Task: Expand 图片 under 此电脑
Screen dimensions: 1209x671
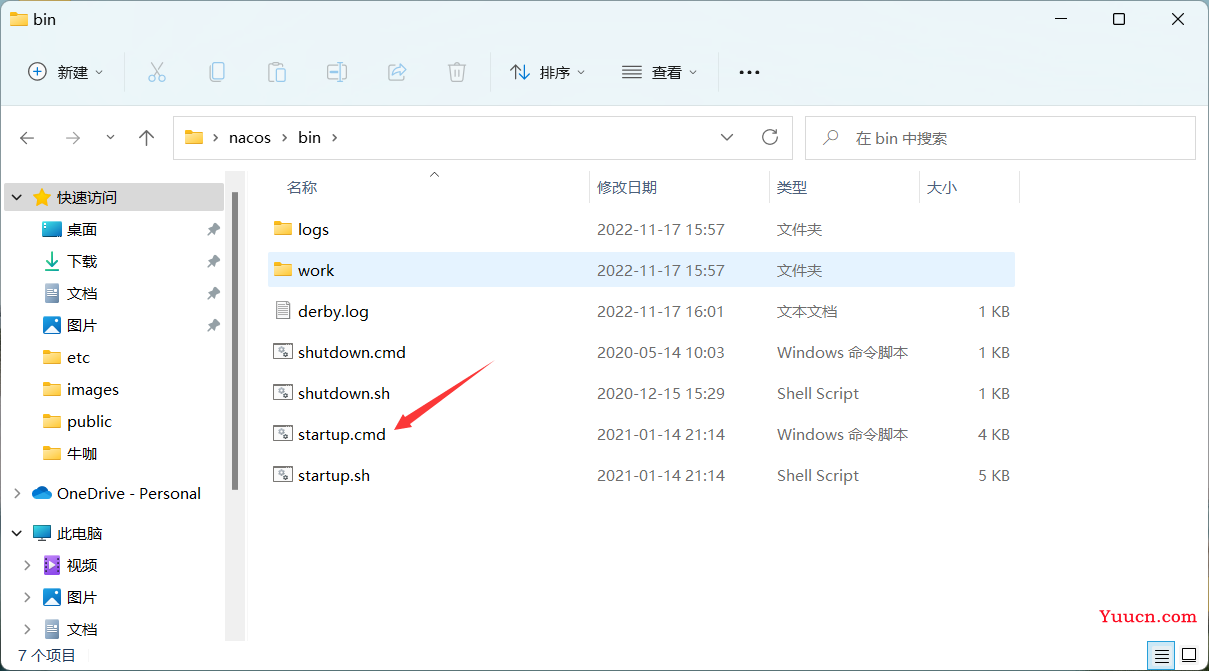Action: [x=27, y=597]
